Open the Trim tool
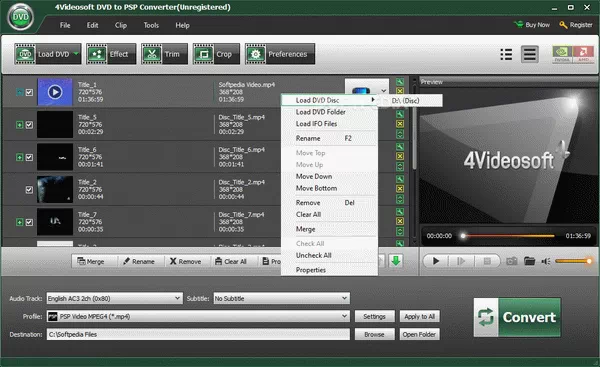600x367 pixels. [x=164, y=54]
